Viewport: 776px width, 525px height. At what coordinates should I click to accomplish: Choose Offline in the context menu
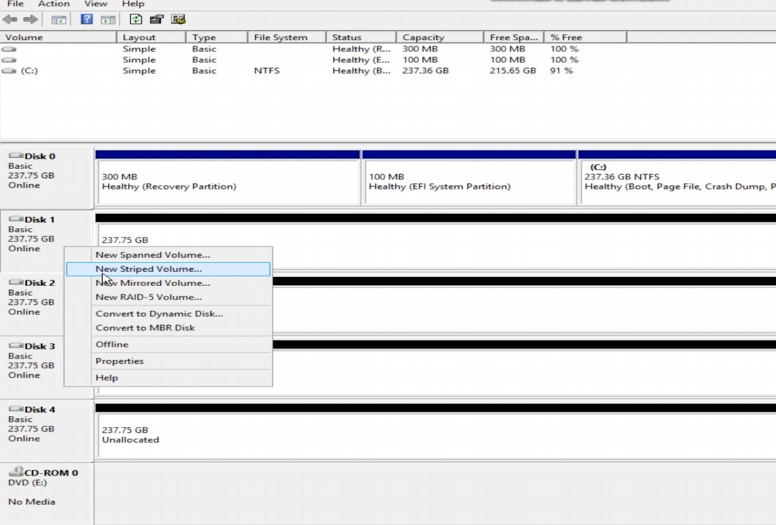(x=168, y=344)
